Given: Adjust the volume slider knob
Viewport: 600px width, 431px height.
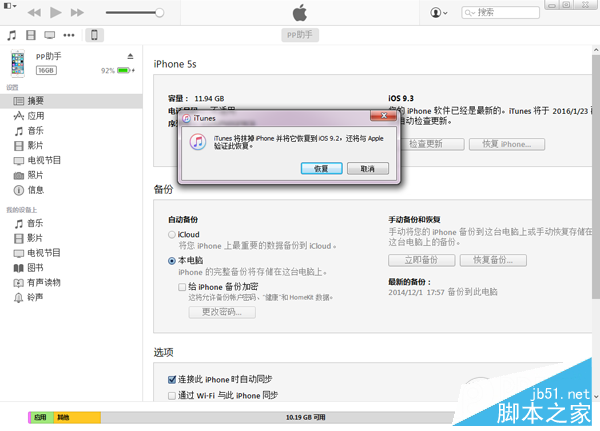Looking at the screenshot, I should click(160, 13).
